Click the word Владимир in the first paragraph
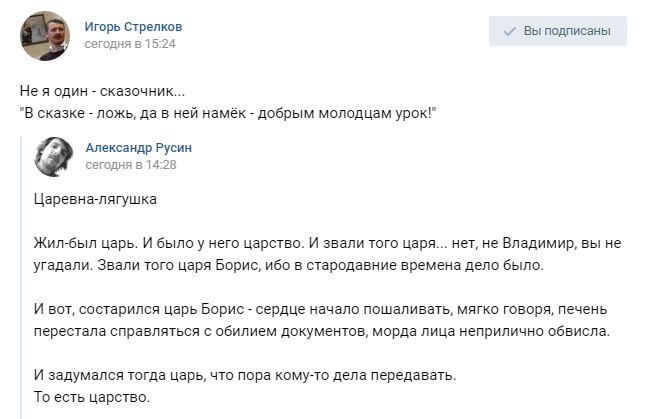The width and height of the screenshot is (648, 419). tap(538, 243)
